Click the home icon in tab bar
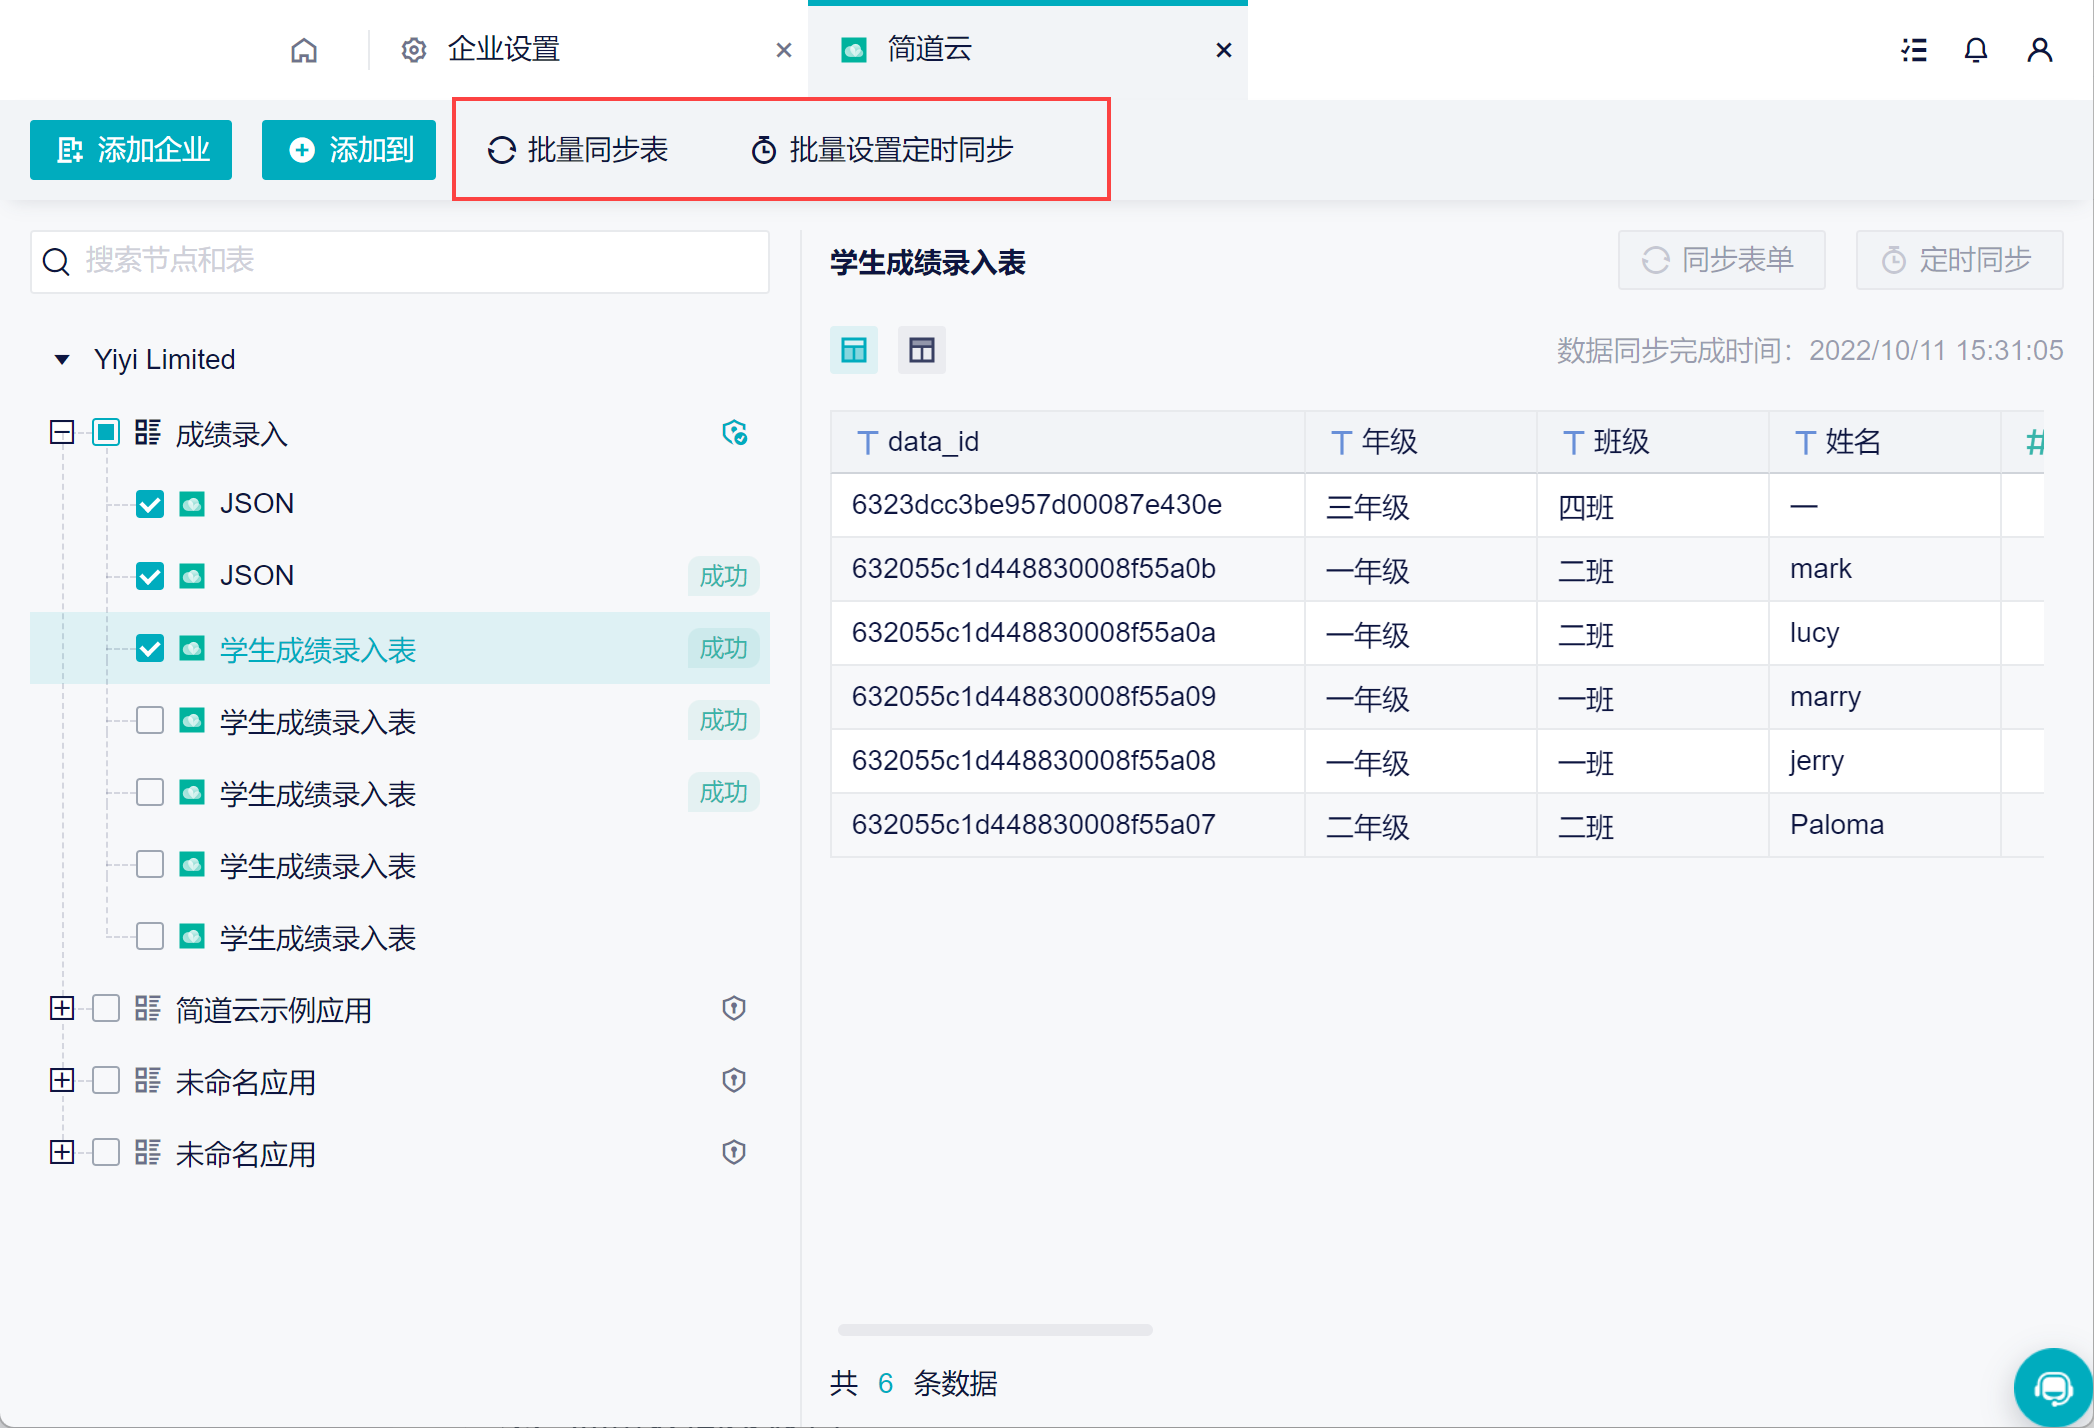Screen dimensions: 2094x1428 tap(304, 50)
